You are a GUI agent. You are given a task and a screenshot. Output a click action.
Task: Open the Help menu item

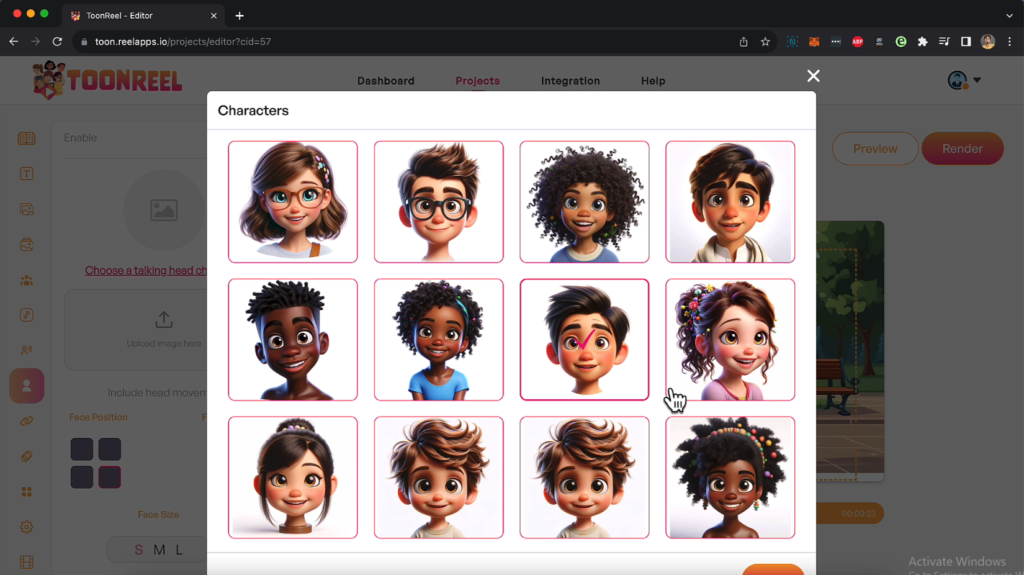pos(653,81)
